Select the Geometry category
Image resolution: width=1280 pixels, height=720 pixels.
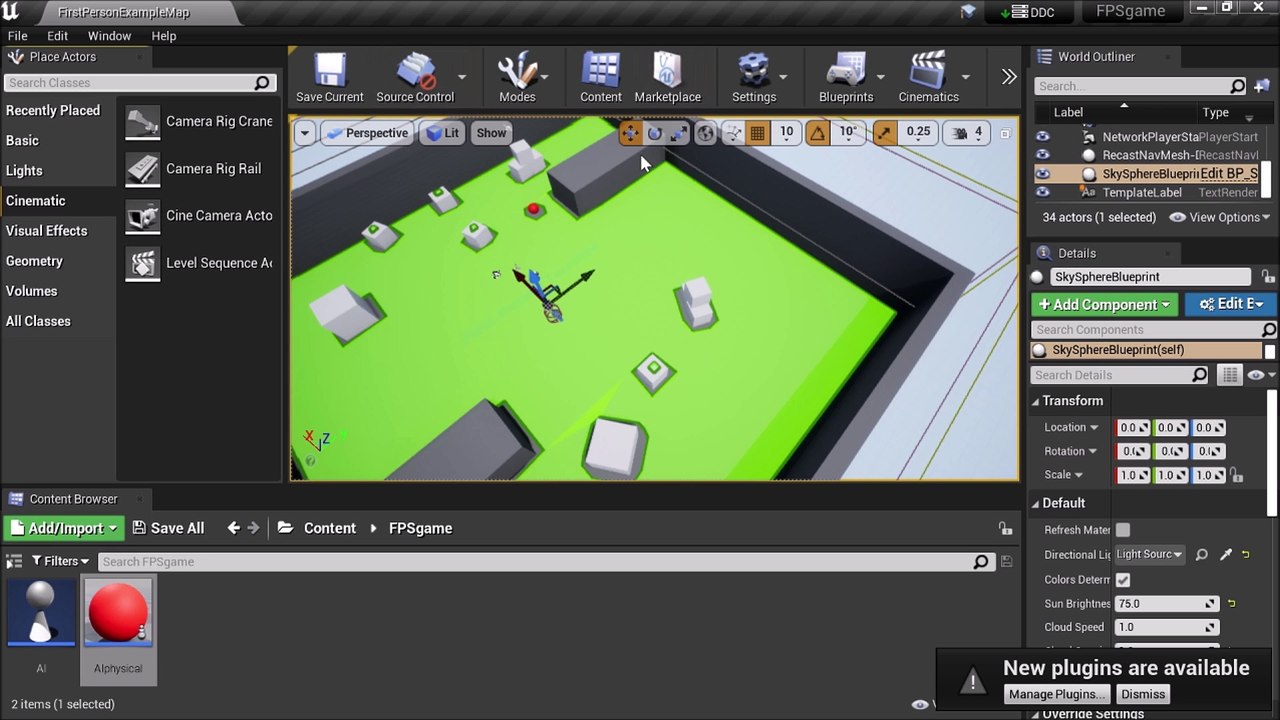click(x=58, y=261)
